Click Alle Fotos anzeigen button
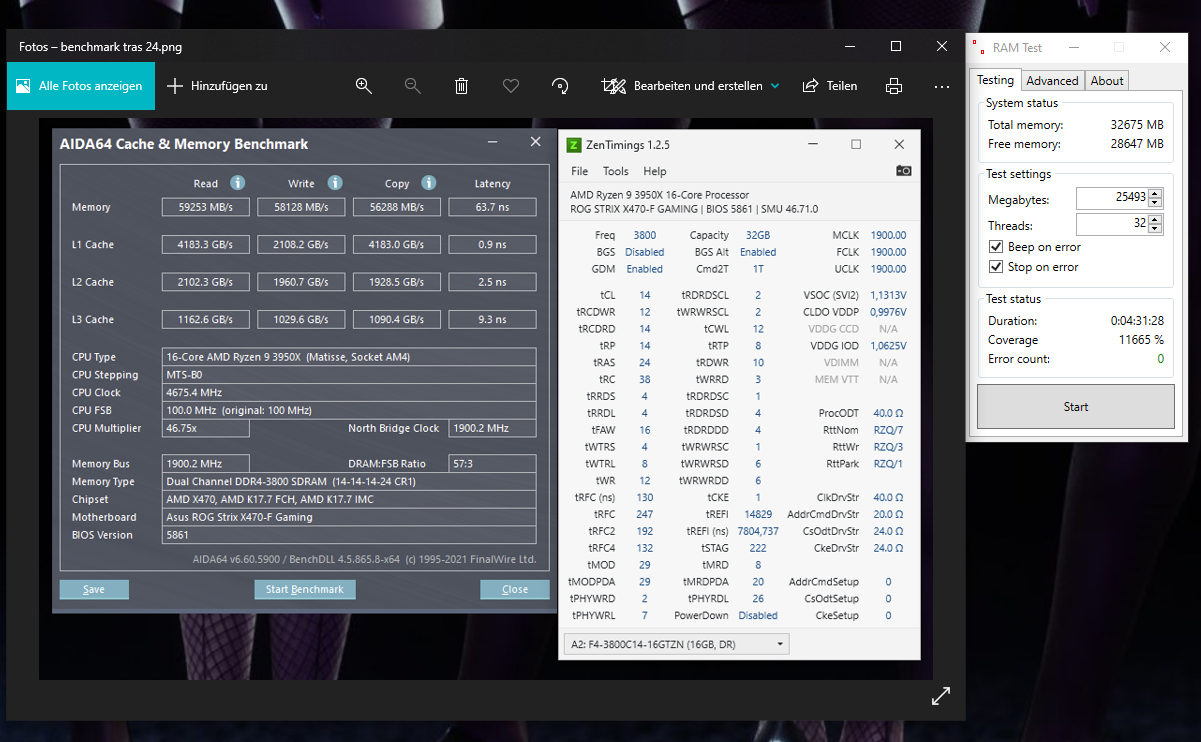The width and height of the screenshot is (1201, 742). click(x=81, y=86)
